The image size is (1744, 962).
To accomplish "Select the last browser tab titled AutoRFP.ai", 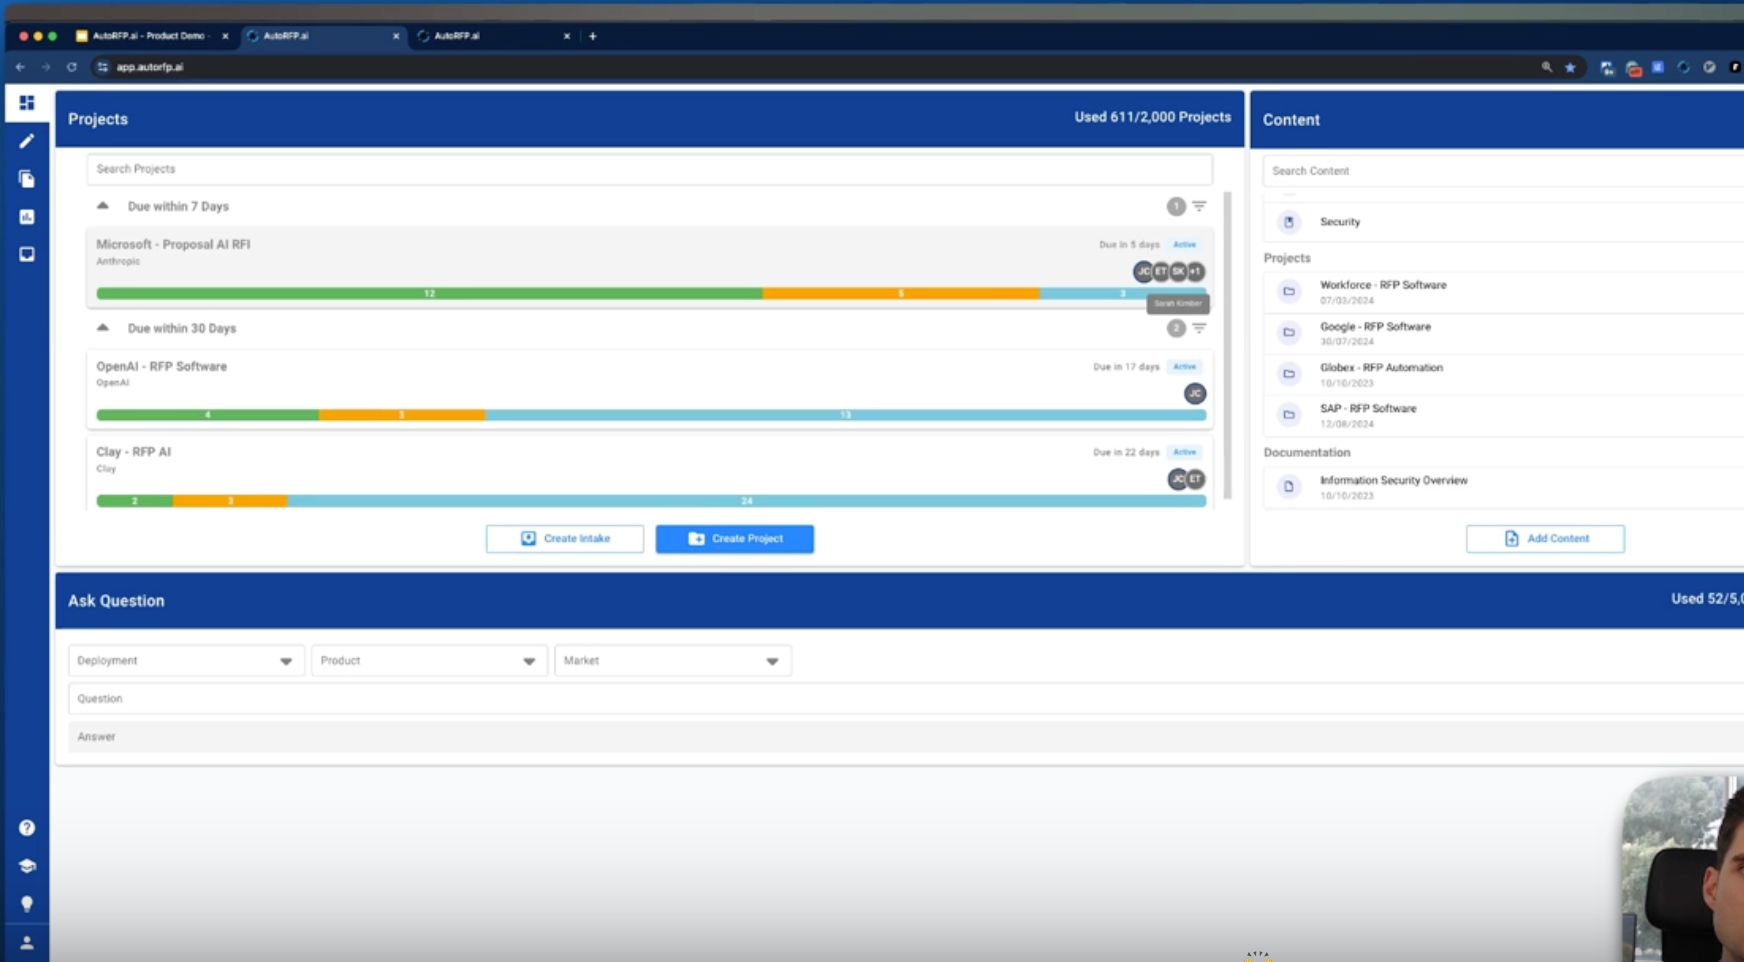I will click(494, 36).
